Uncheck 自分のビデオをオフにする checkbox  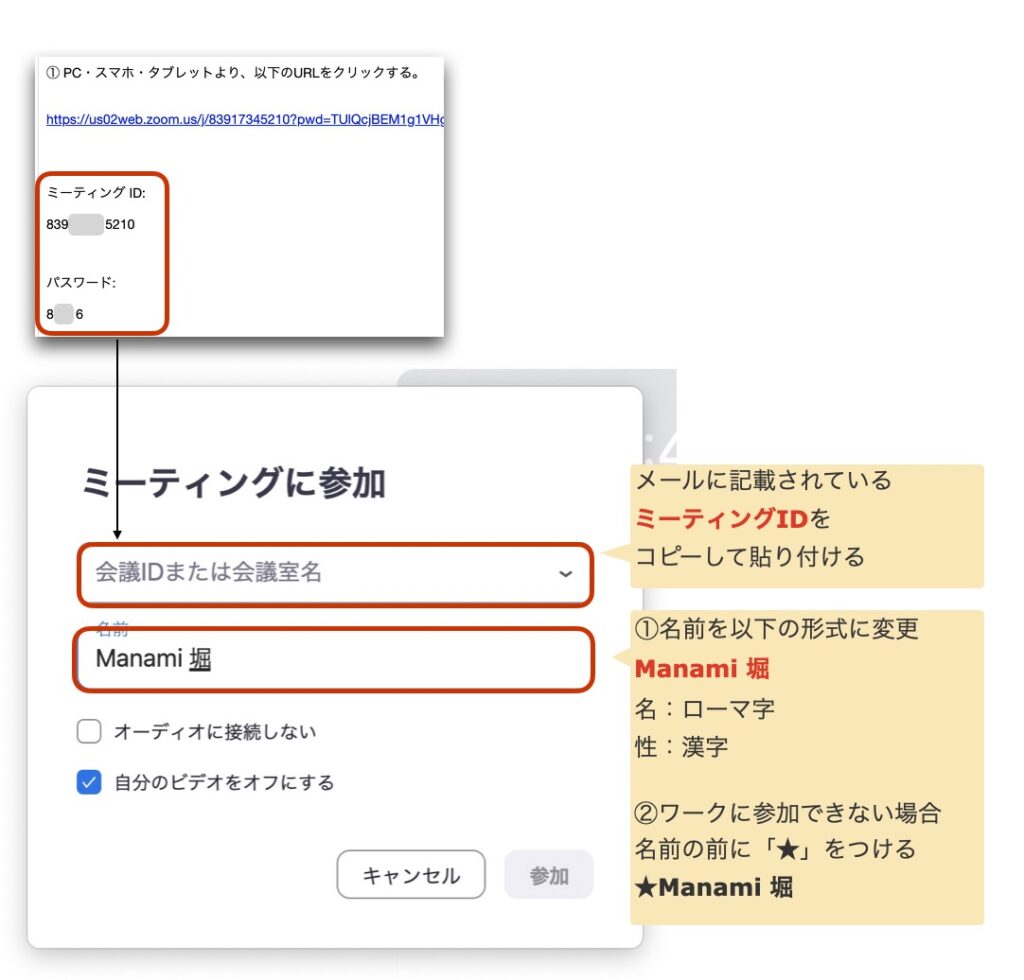89,782
